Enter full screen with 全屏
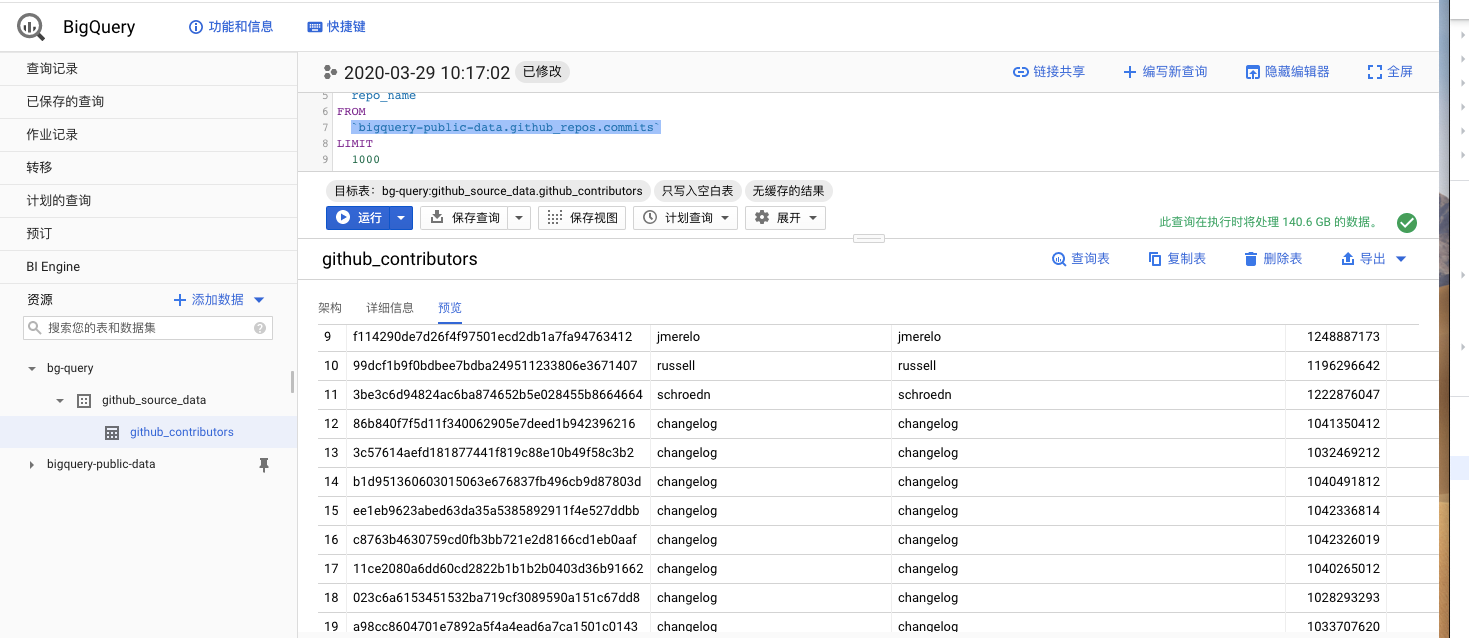The image size is (1469, 638). pyautogui.click(x=1390, y=72)
